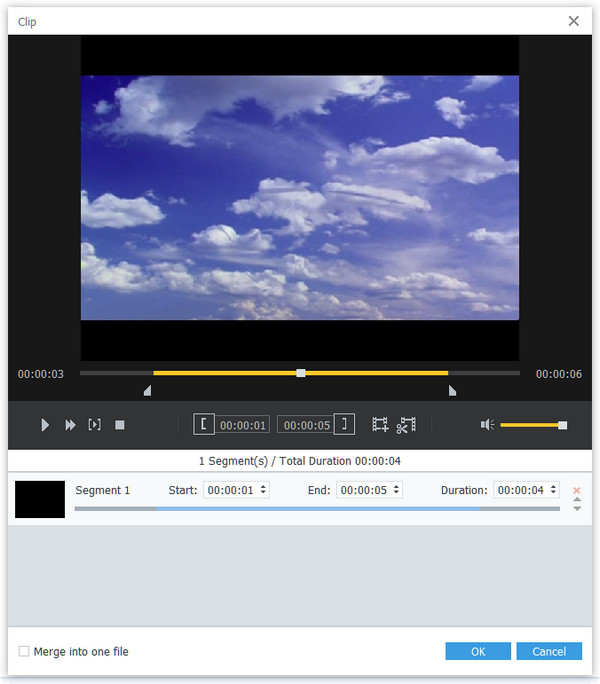Click the playhead on the preview timeline
The width and height of the screenshot is (600, 684).
(301, 373)
